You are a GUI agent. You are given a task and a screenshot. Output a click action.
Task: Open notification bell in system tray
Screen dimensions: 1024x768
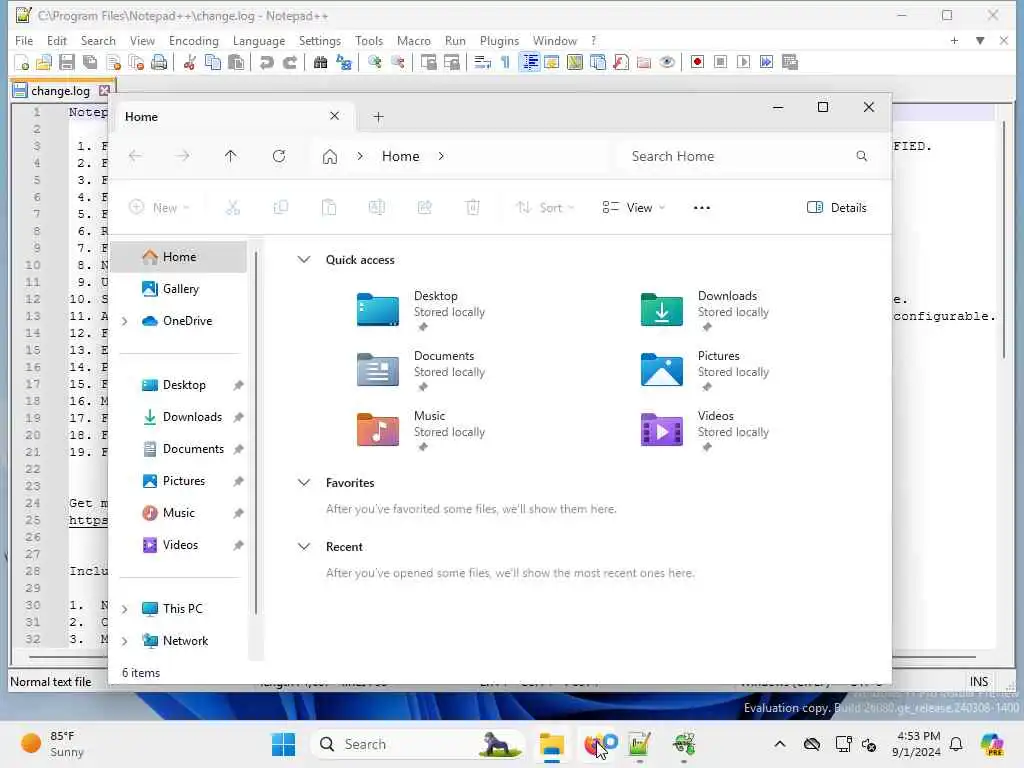(956, 744)
